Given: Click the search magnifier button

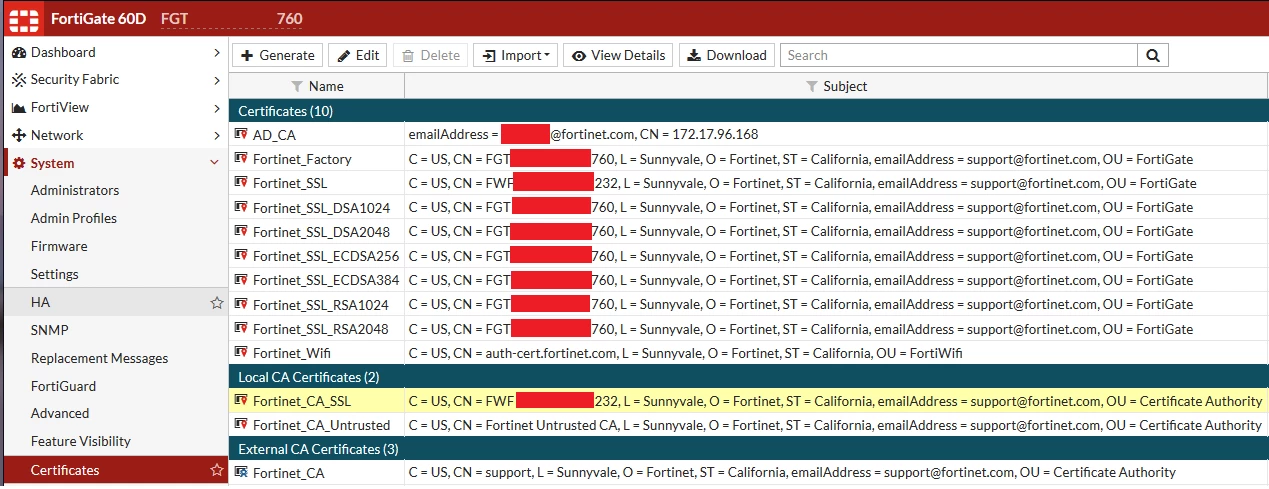Looking at the screenshot, I should [x=1153, y=55].
